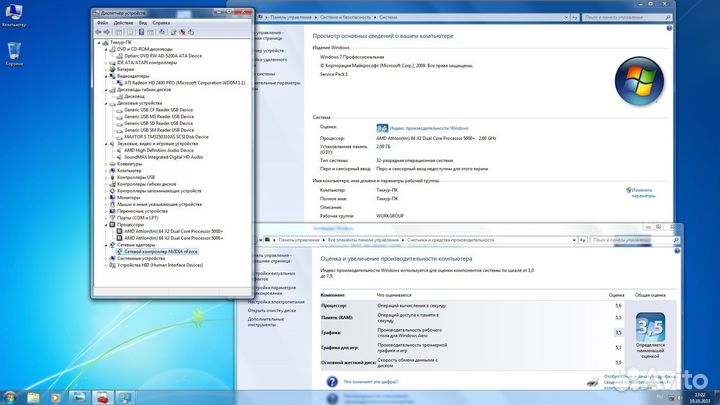Open Explorer folder icon on taskbar
The height and width of the screenshot is (405, 720).
tap(33, 398)
